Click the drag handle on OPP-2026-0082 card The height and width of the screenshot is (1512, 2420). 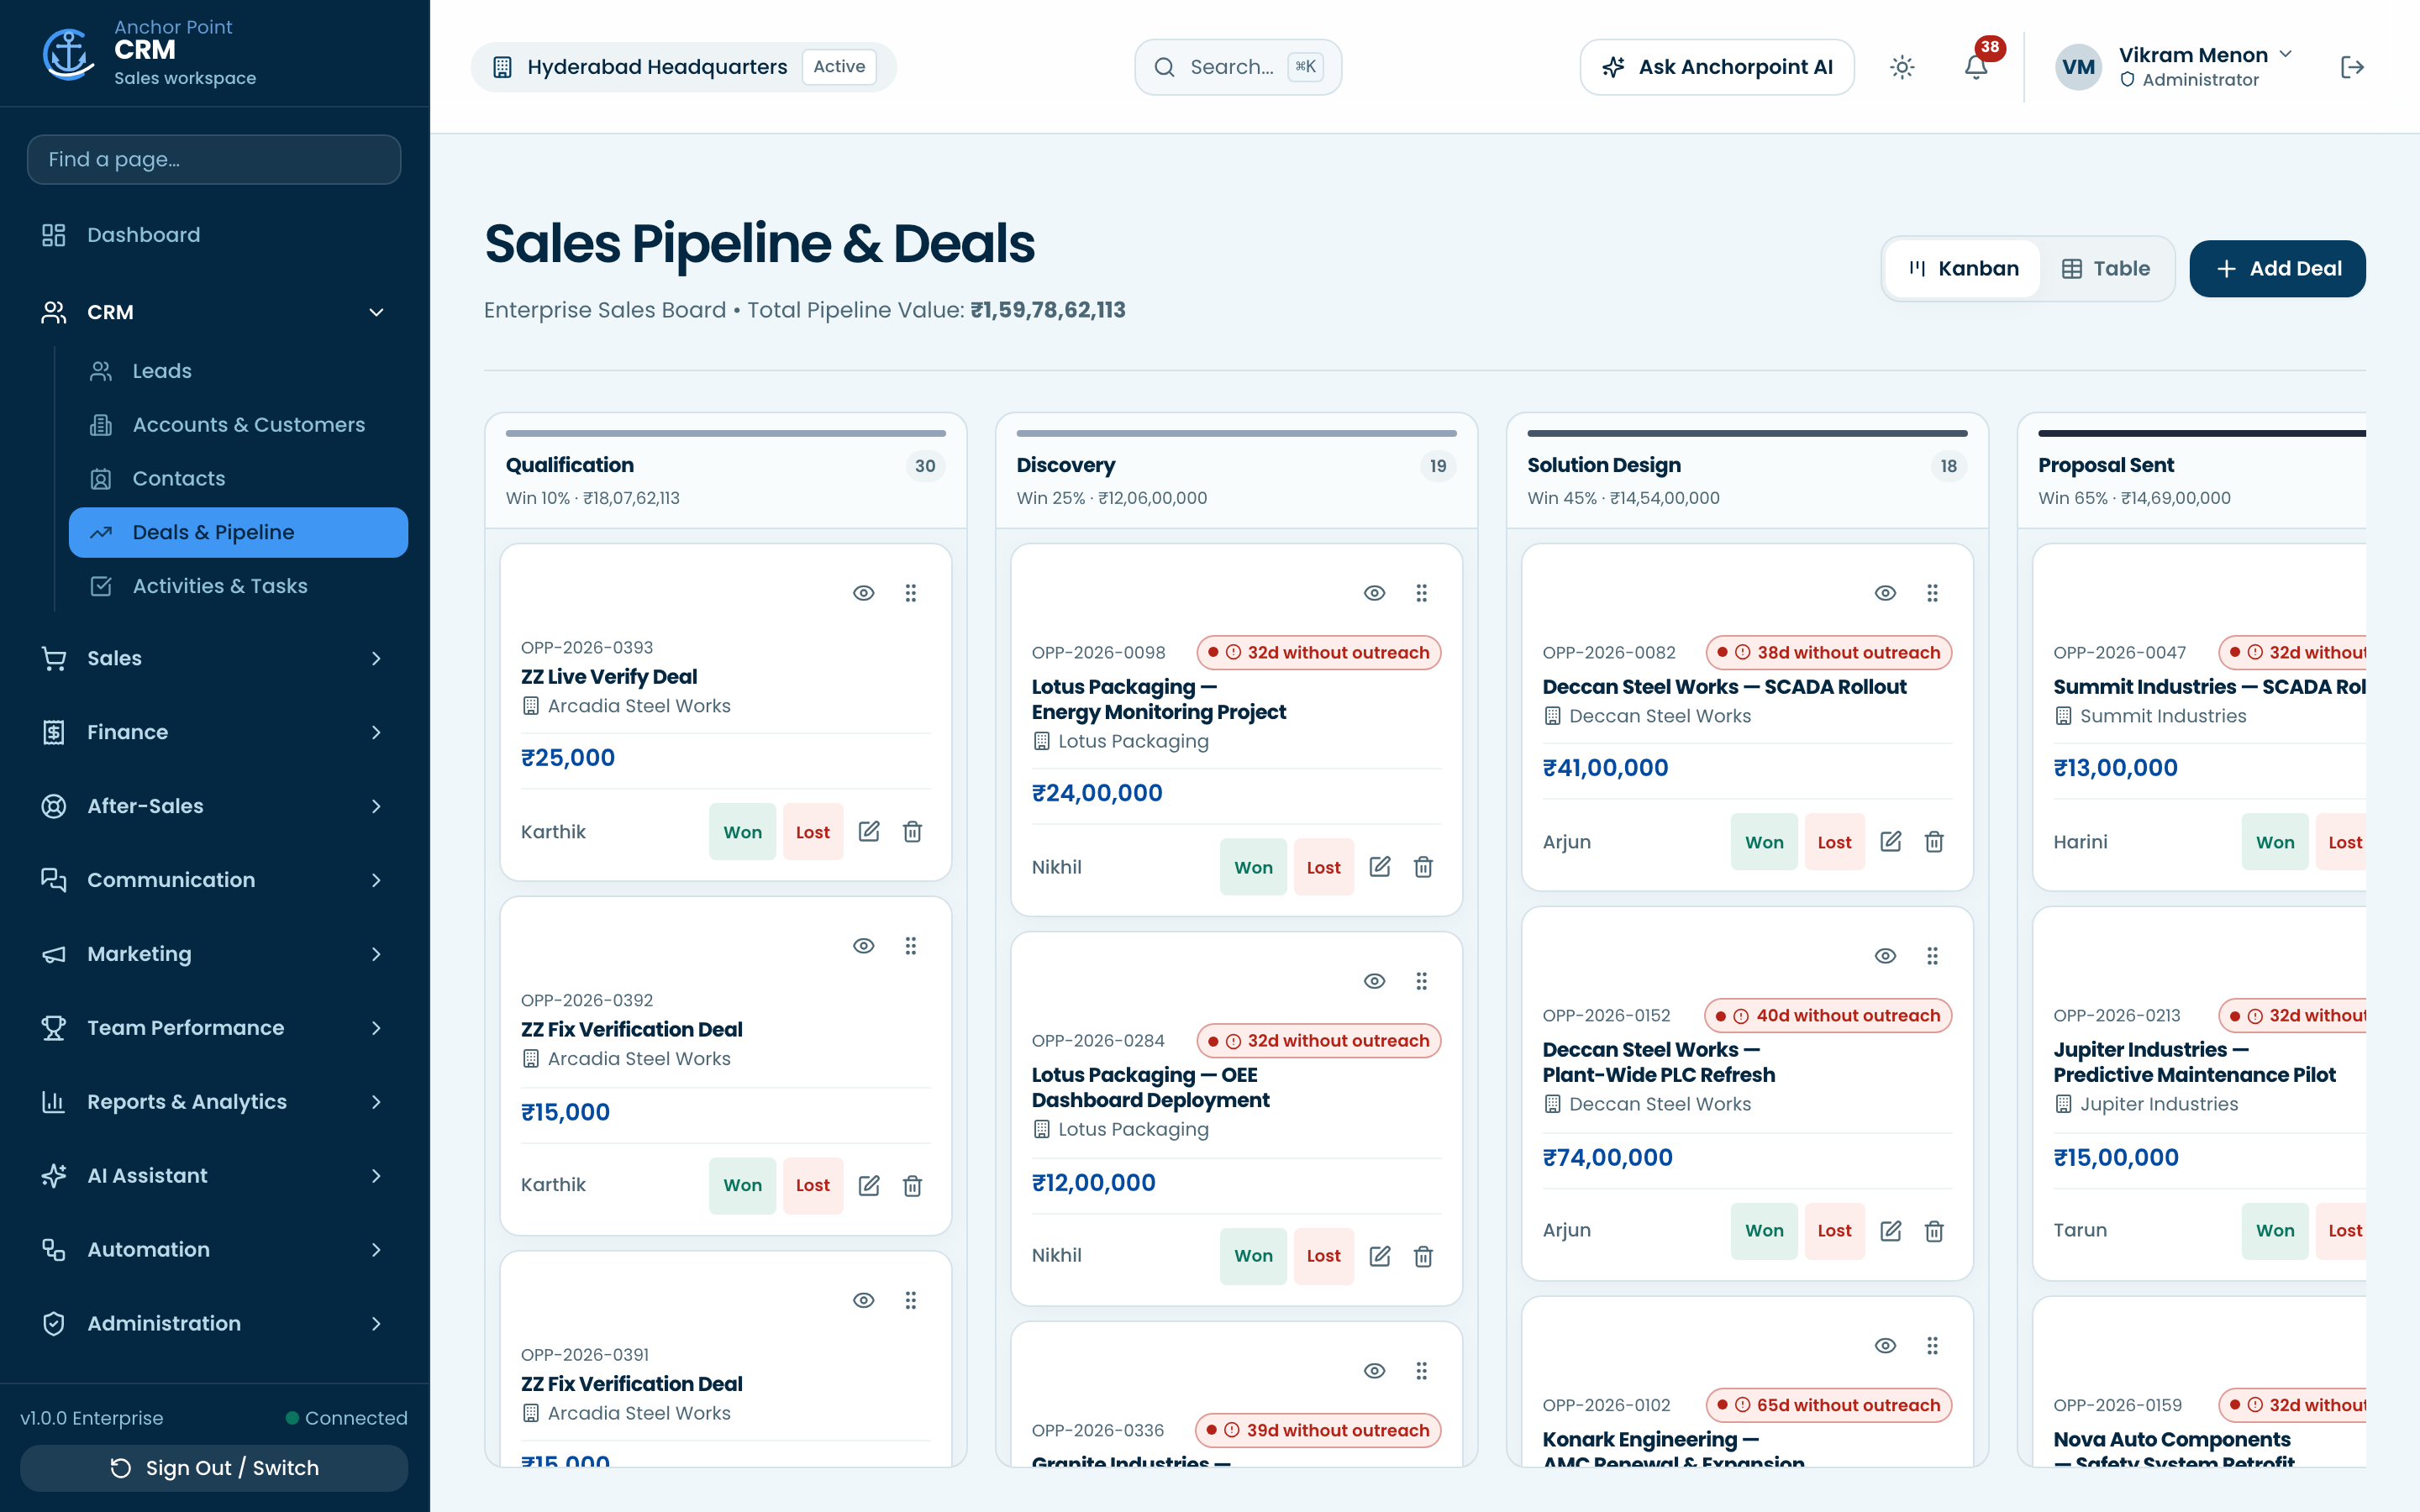pos(1932,593)
